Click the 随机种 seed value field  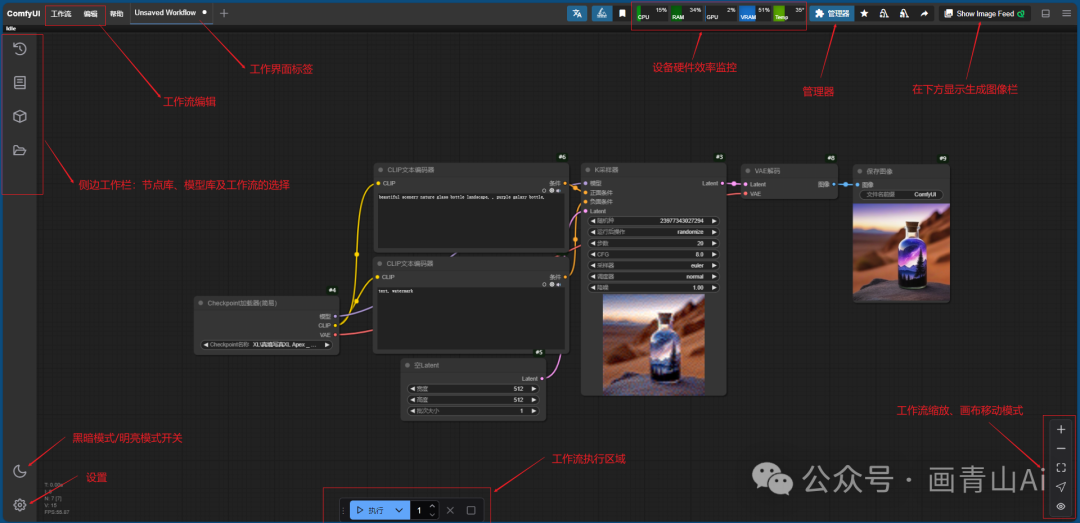point(654,221)
